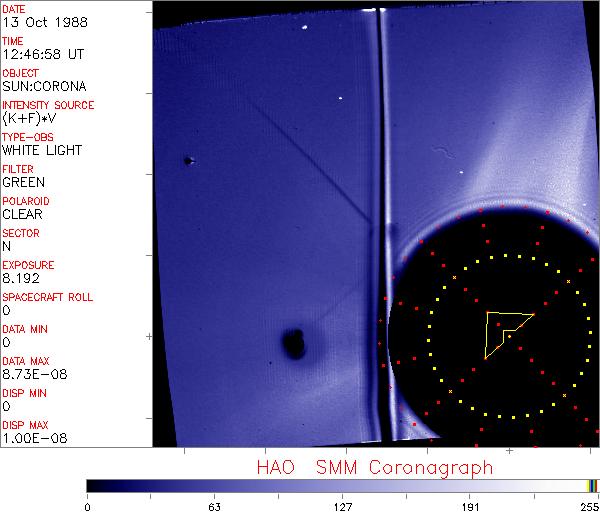Click the 'WHITE LIGHT' observation type value
This screenshot has width=600, height=512.
pyautogui.click(x=42, y=151)
